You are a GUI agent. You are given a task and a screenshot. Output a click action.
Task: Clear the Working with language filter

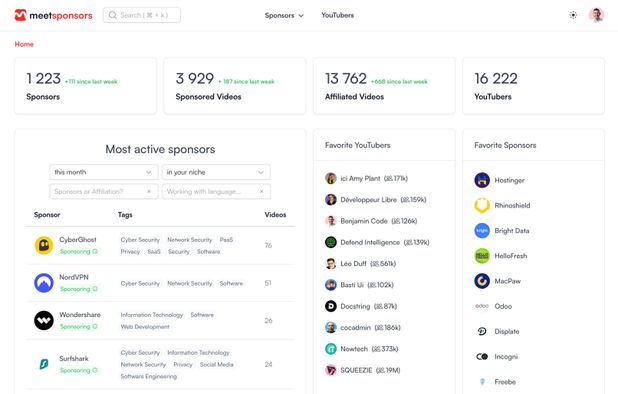261,191
